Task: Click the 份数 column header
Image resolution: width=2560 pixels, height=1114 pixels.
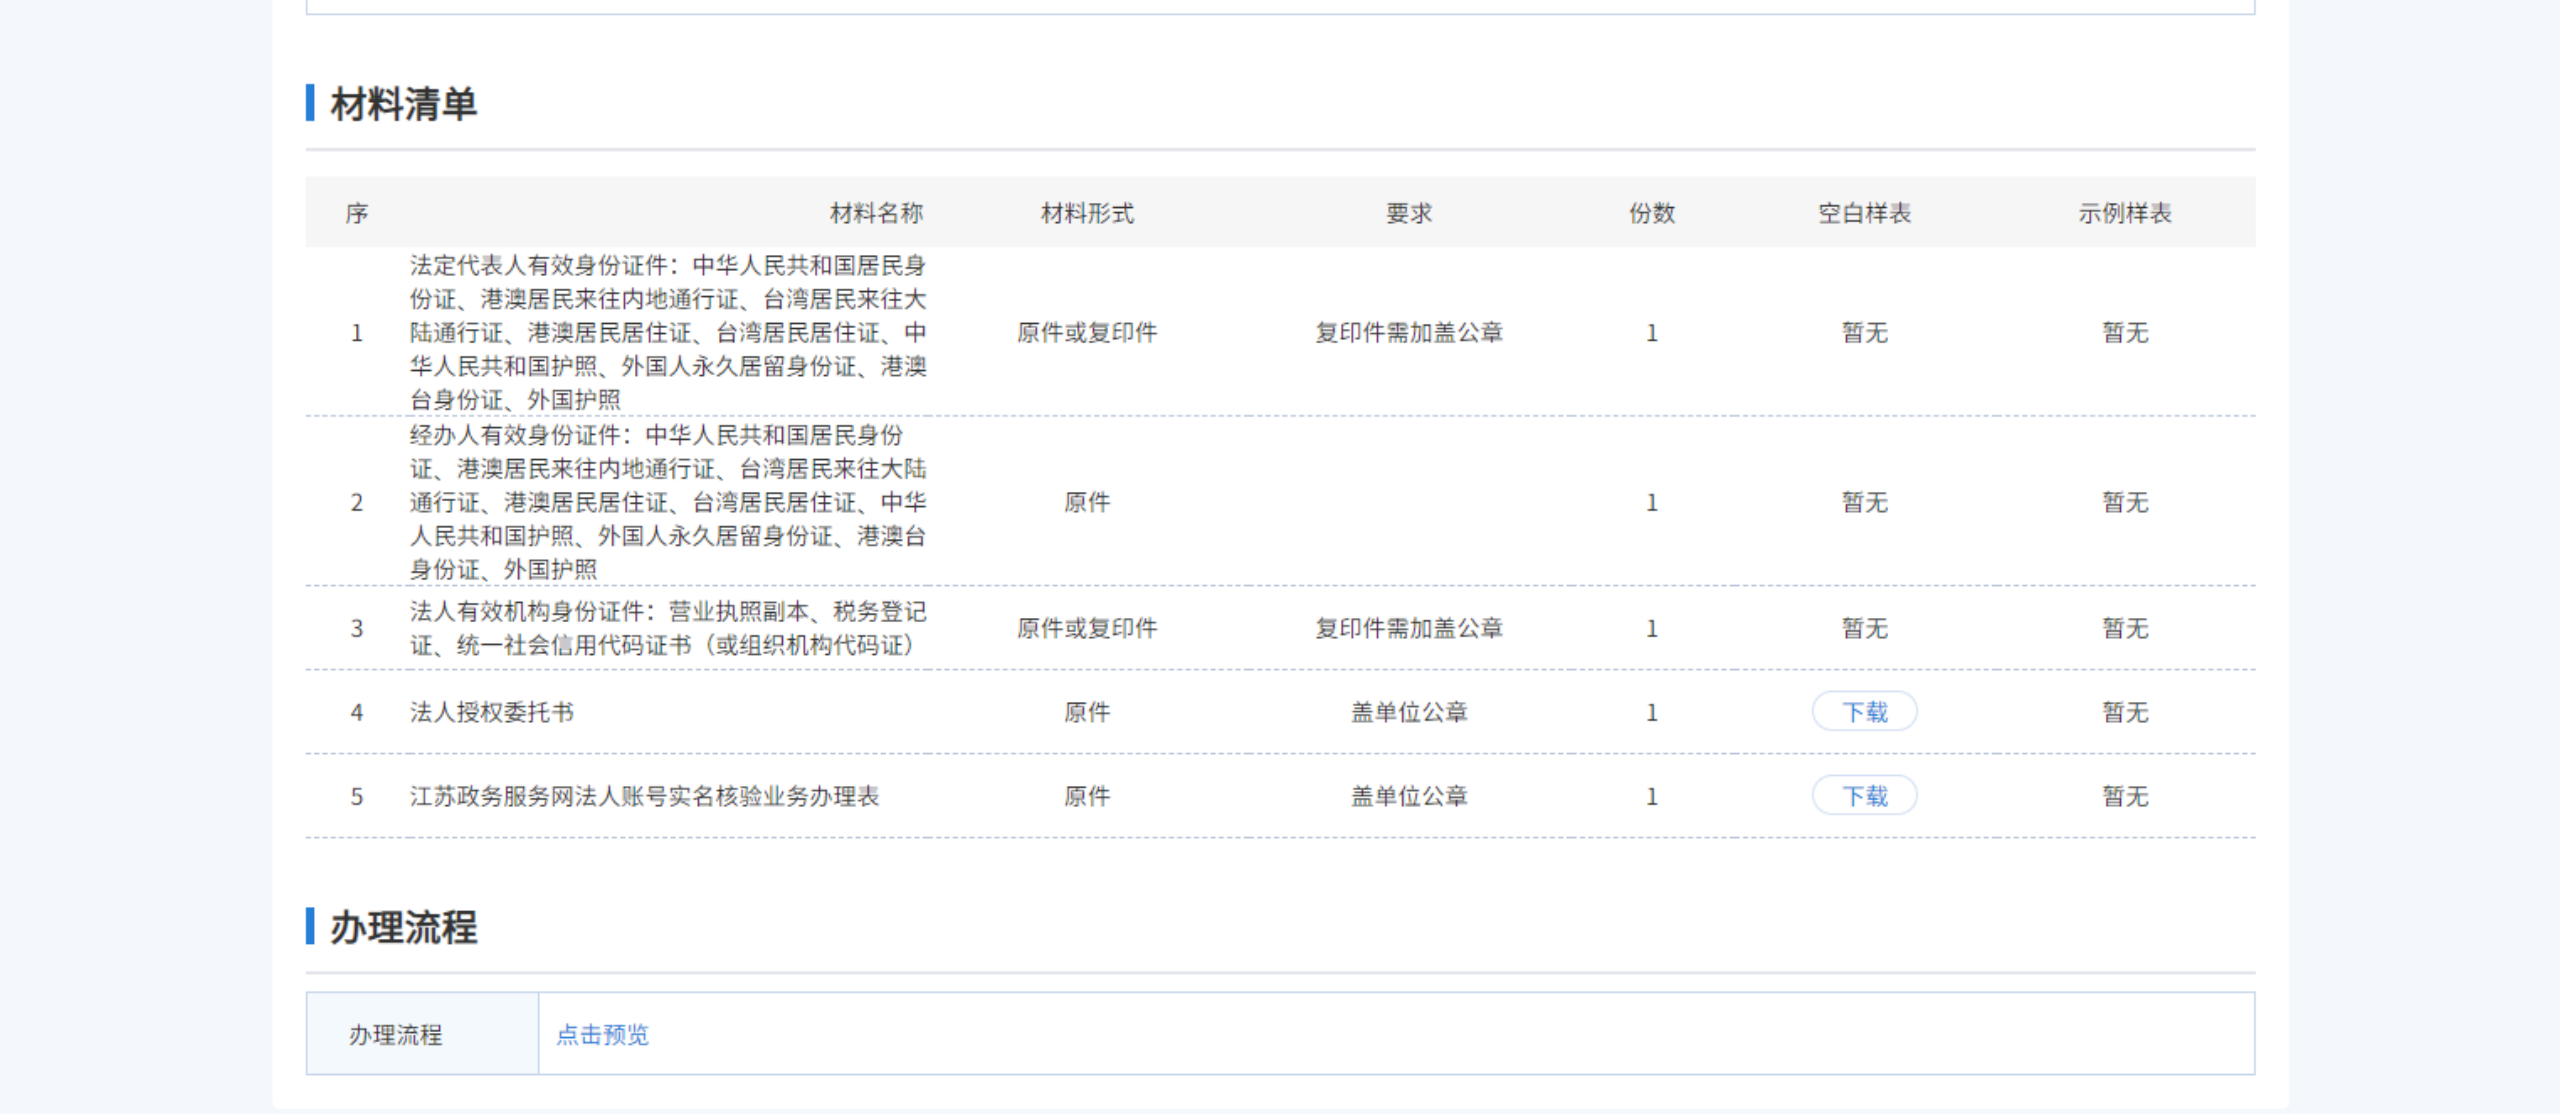Action: 1652,213
